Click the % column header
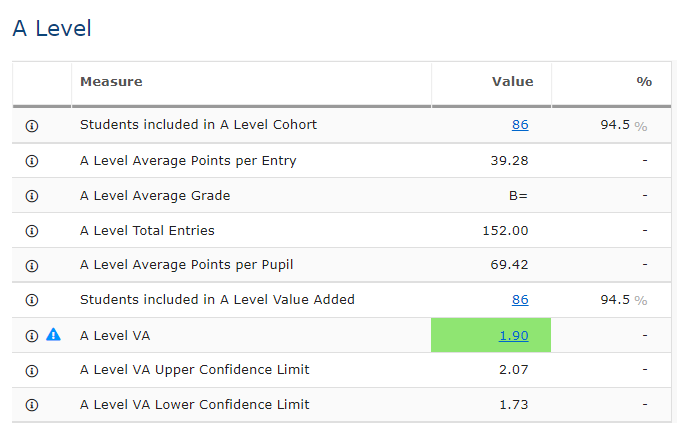This screenshot has height=438, width=677. [643, 82]
